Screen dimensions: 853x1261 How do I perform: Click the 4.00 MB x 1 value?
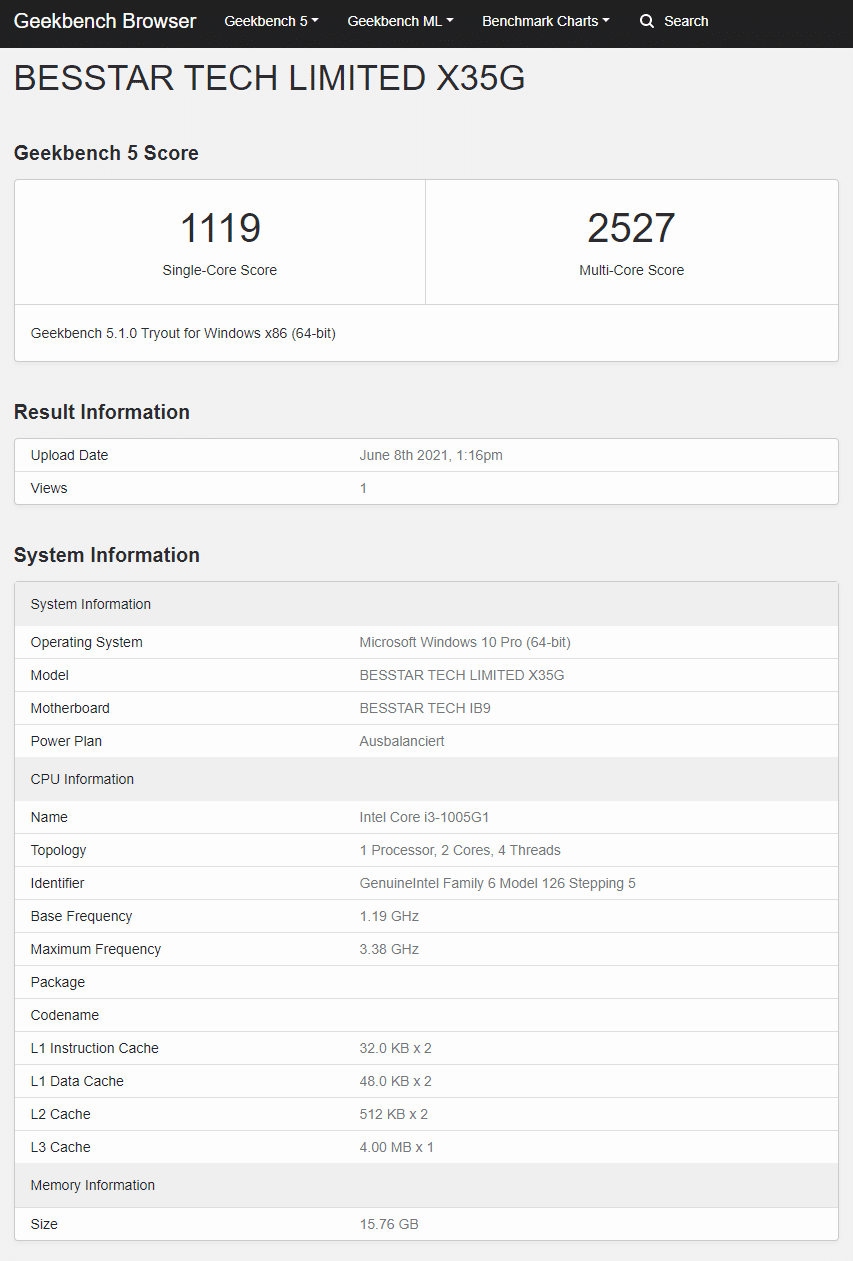pyautogui.click(x=397, y=1147)
